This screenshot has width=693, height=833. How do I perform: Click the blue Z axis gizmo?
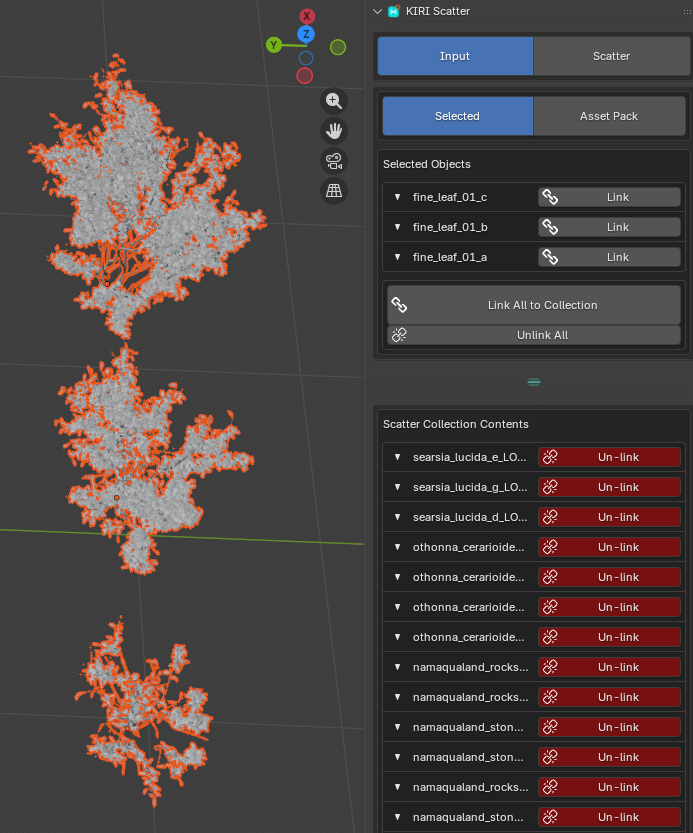307,35
